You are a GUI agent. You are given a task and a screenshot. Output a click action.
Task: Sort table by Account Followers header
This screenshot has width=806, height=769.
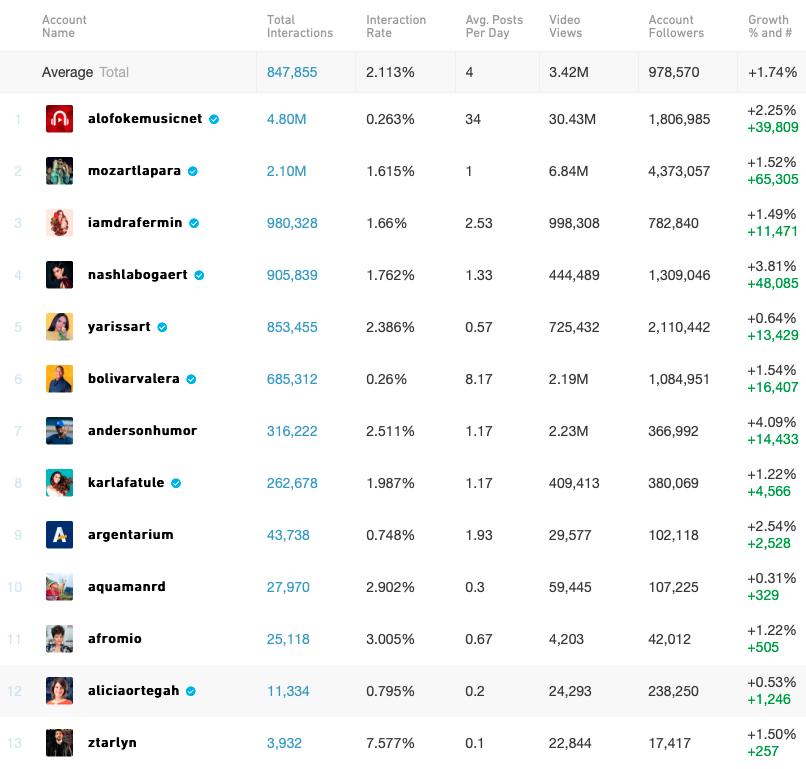tap(676, 26)
